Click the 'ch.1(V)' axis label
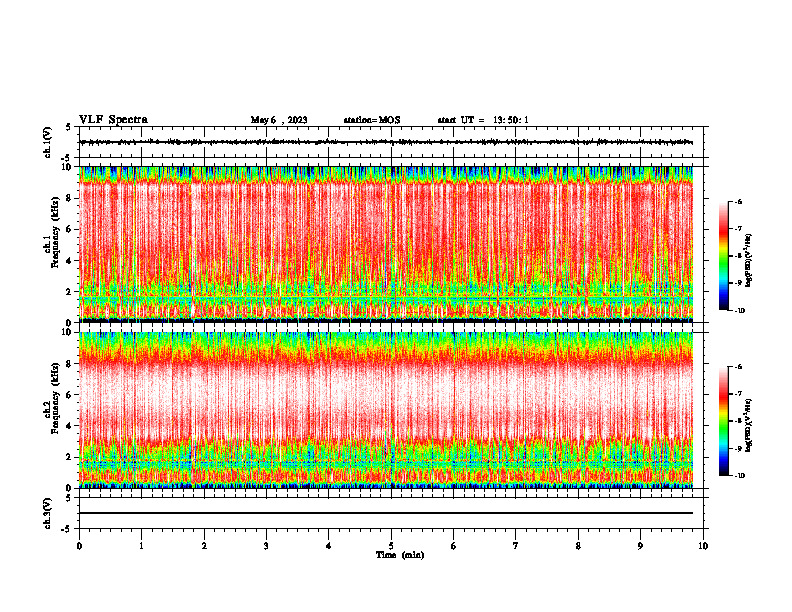This screenshot has height=612, width=792. (48, 142)
